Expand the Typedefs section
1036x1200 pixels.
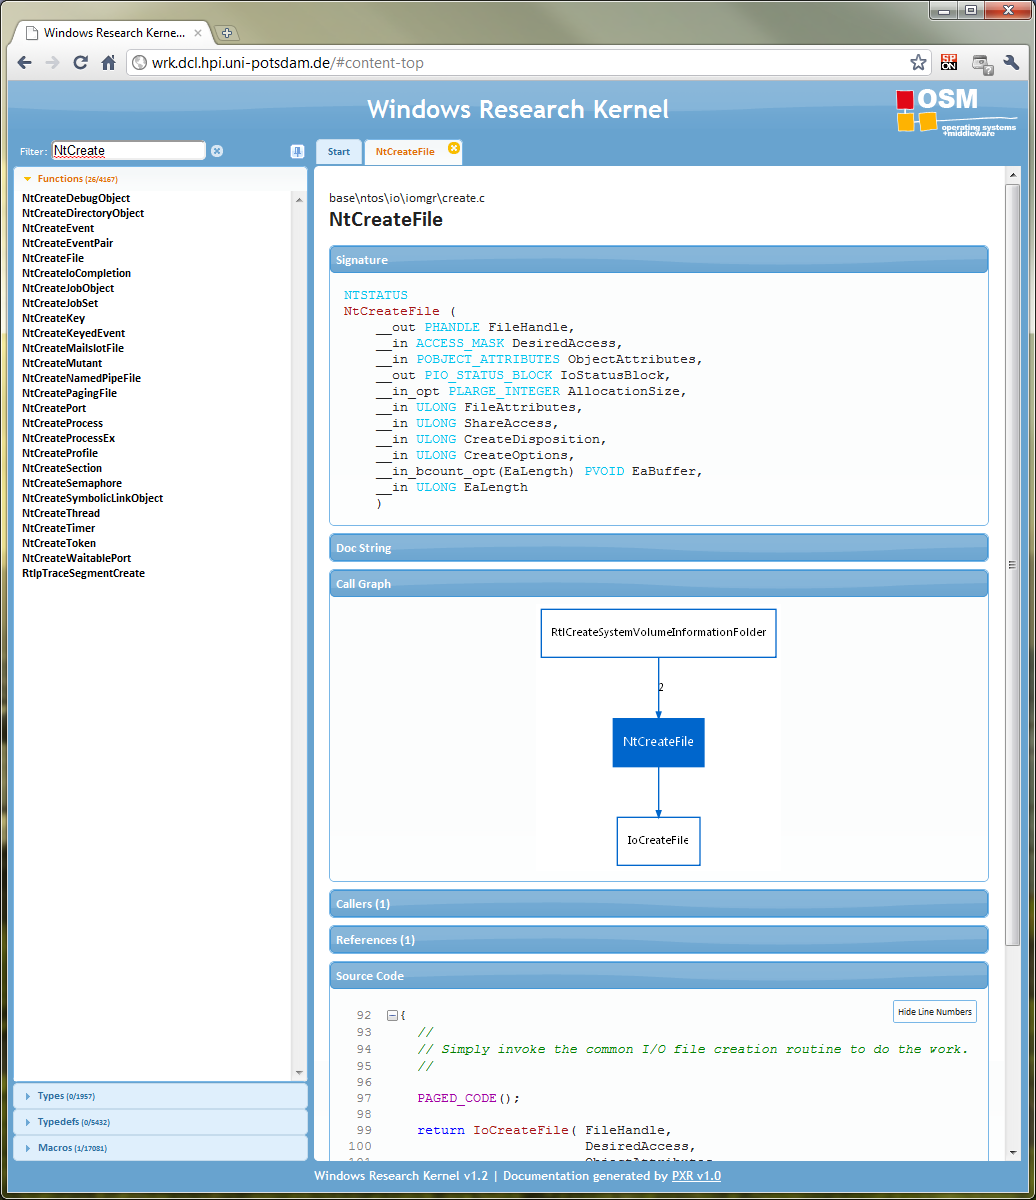[x=160, y=1122]
